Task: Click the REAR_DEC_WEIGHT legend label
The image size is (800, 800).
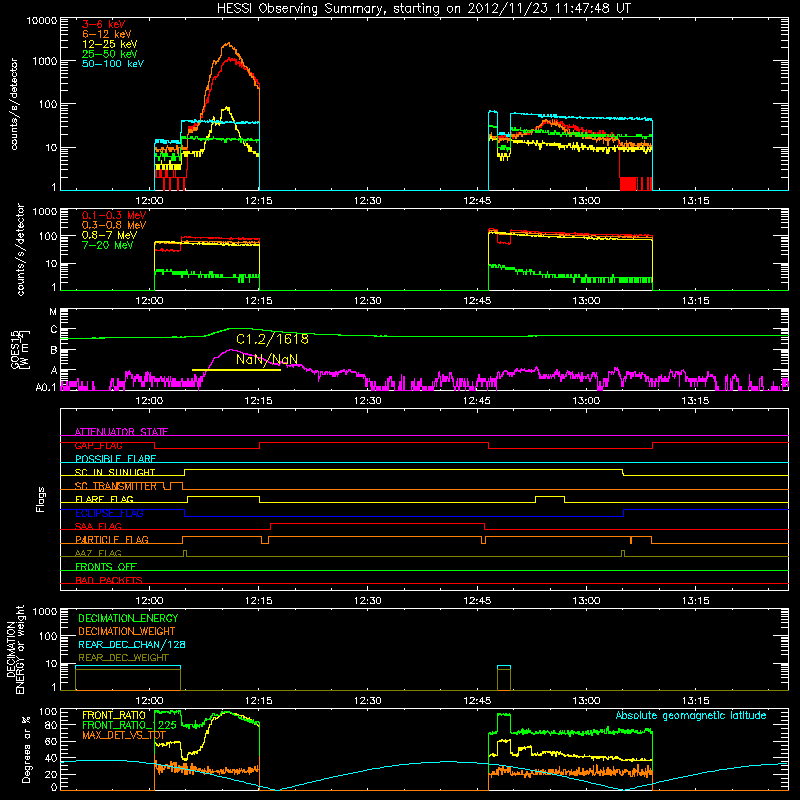Action: tap(123, 658)
